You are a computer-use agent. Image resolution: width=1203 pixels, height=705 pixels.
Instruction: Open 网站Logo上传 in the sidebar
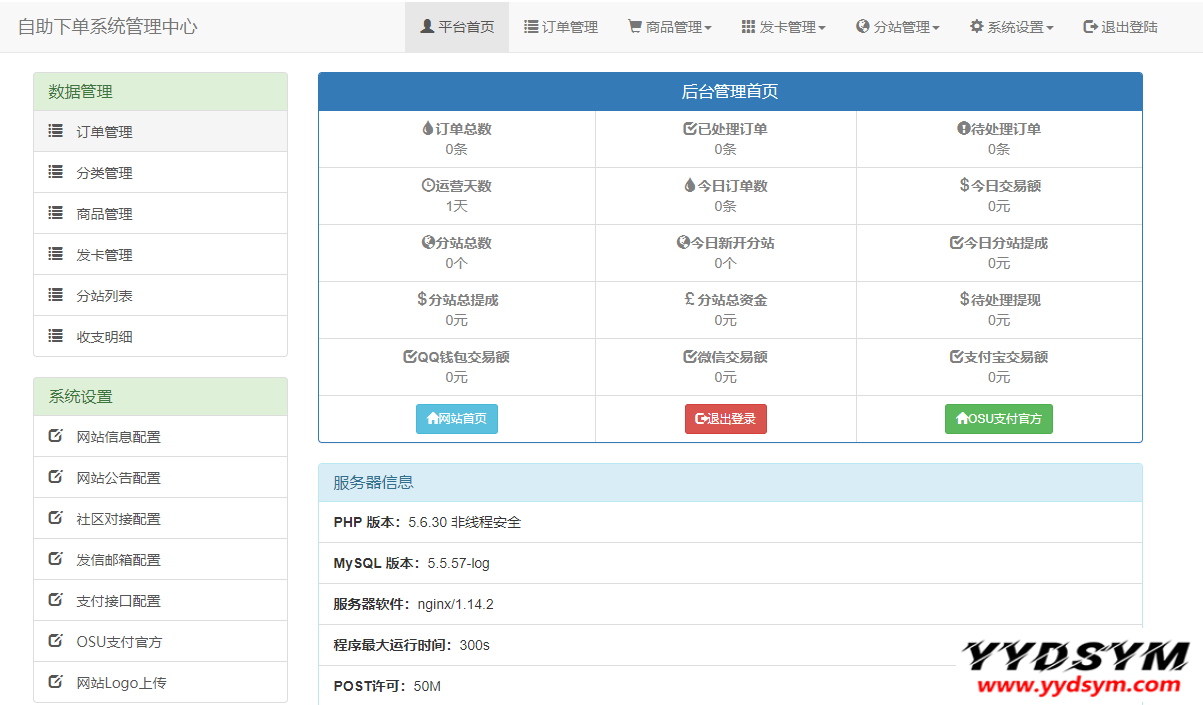(x=121, y=683)
